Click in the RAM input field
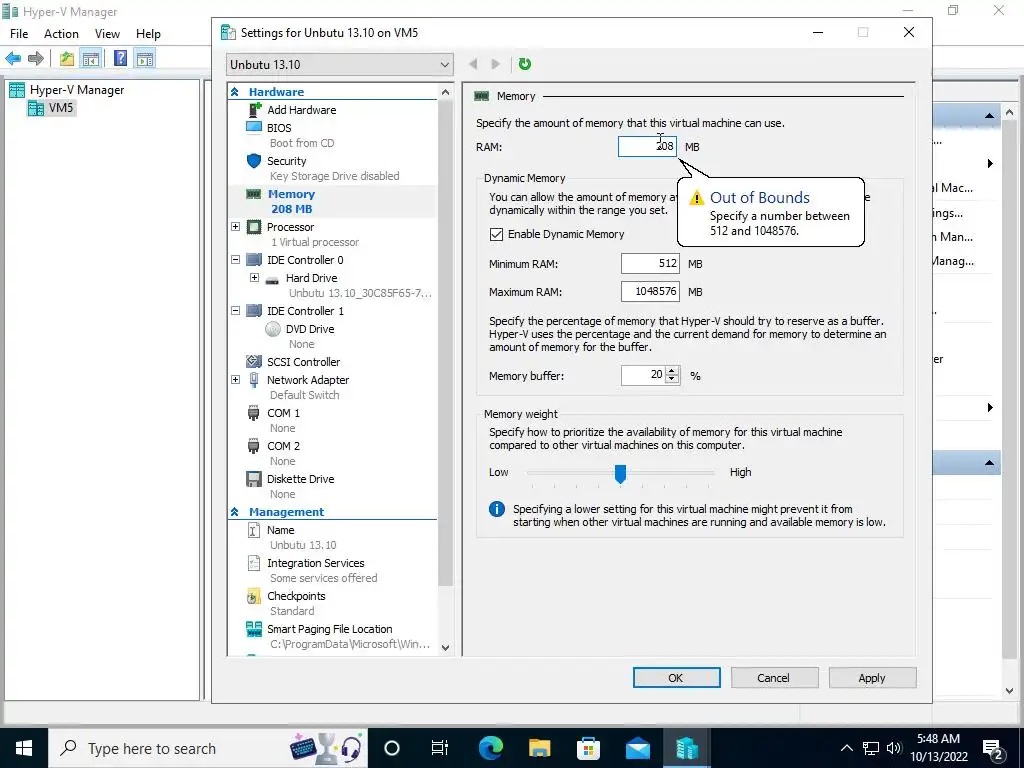Viewport: 1024px width, 768px height. coord(647,146)
